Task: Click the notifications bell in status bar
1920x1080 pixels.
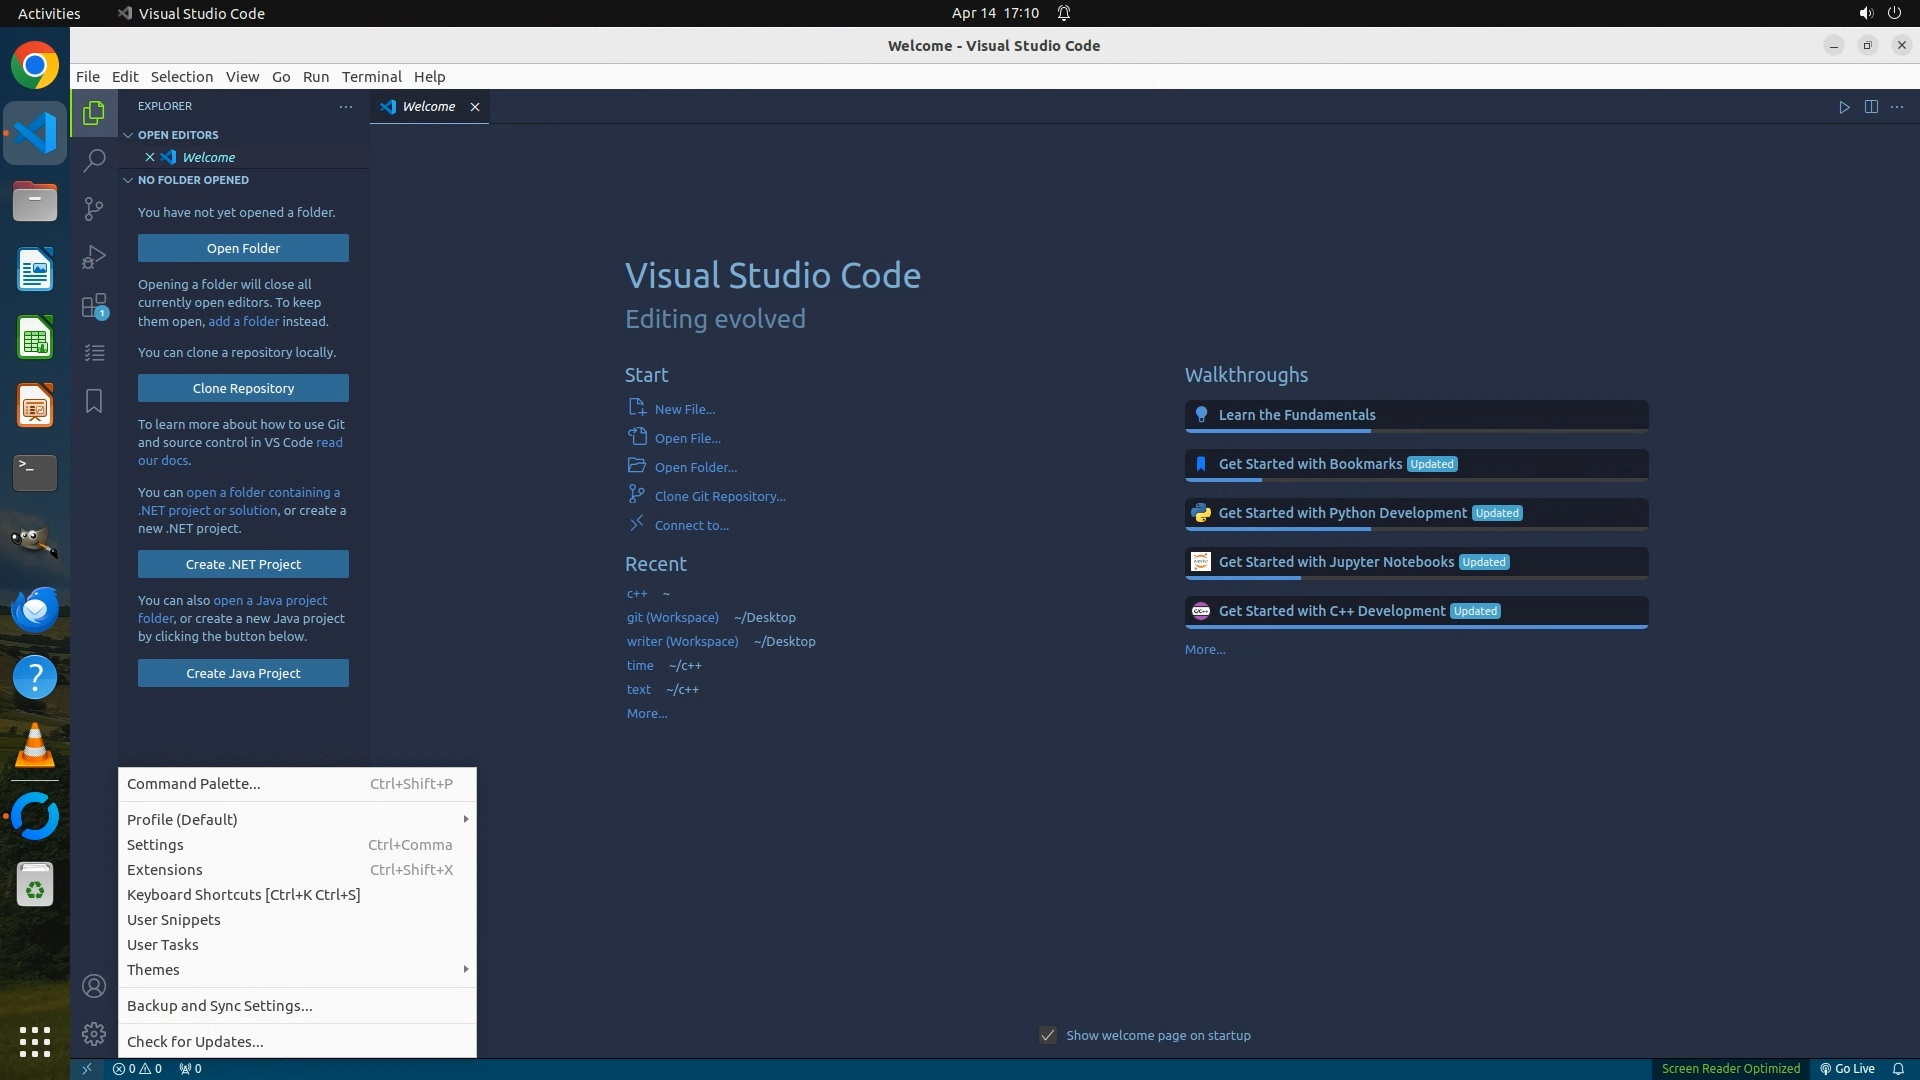Action: coord(1898,1068)
